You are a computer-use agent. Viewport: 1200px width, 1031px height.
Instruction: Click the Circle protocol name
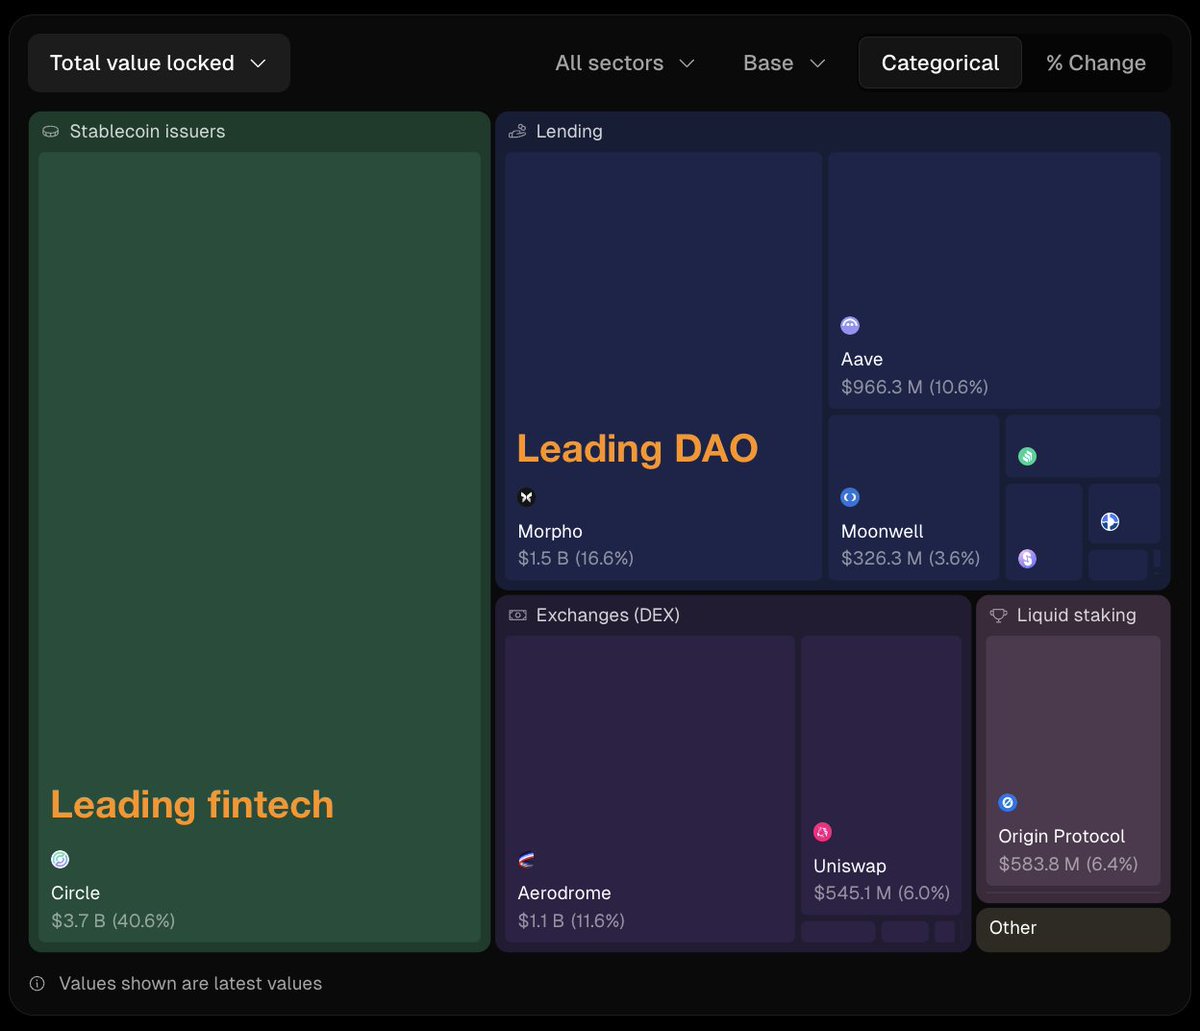pos(76,893)
